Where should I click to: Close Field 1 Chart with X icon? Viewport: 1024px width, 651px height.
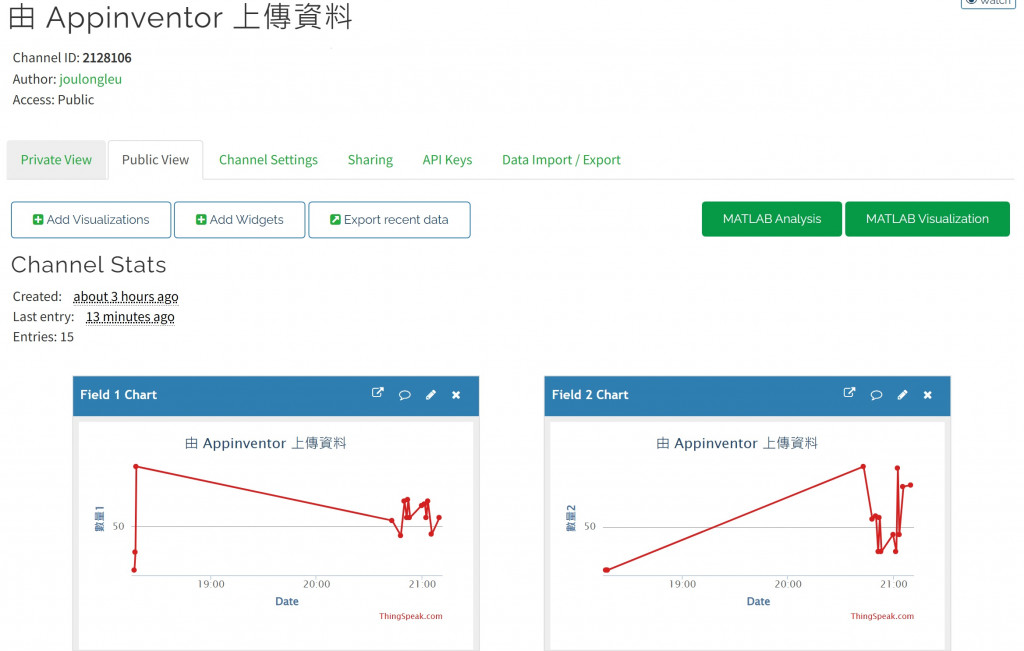456,394
